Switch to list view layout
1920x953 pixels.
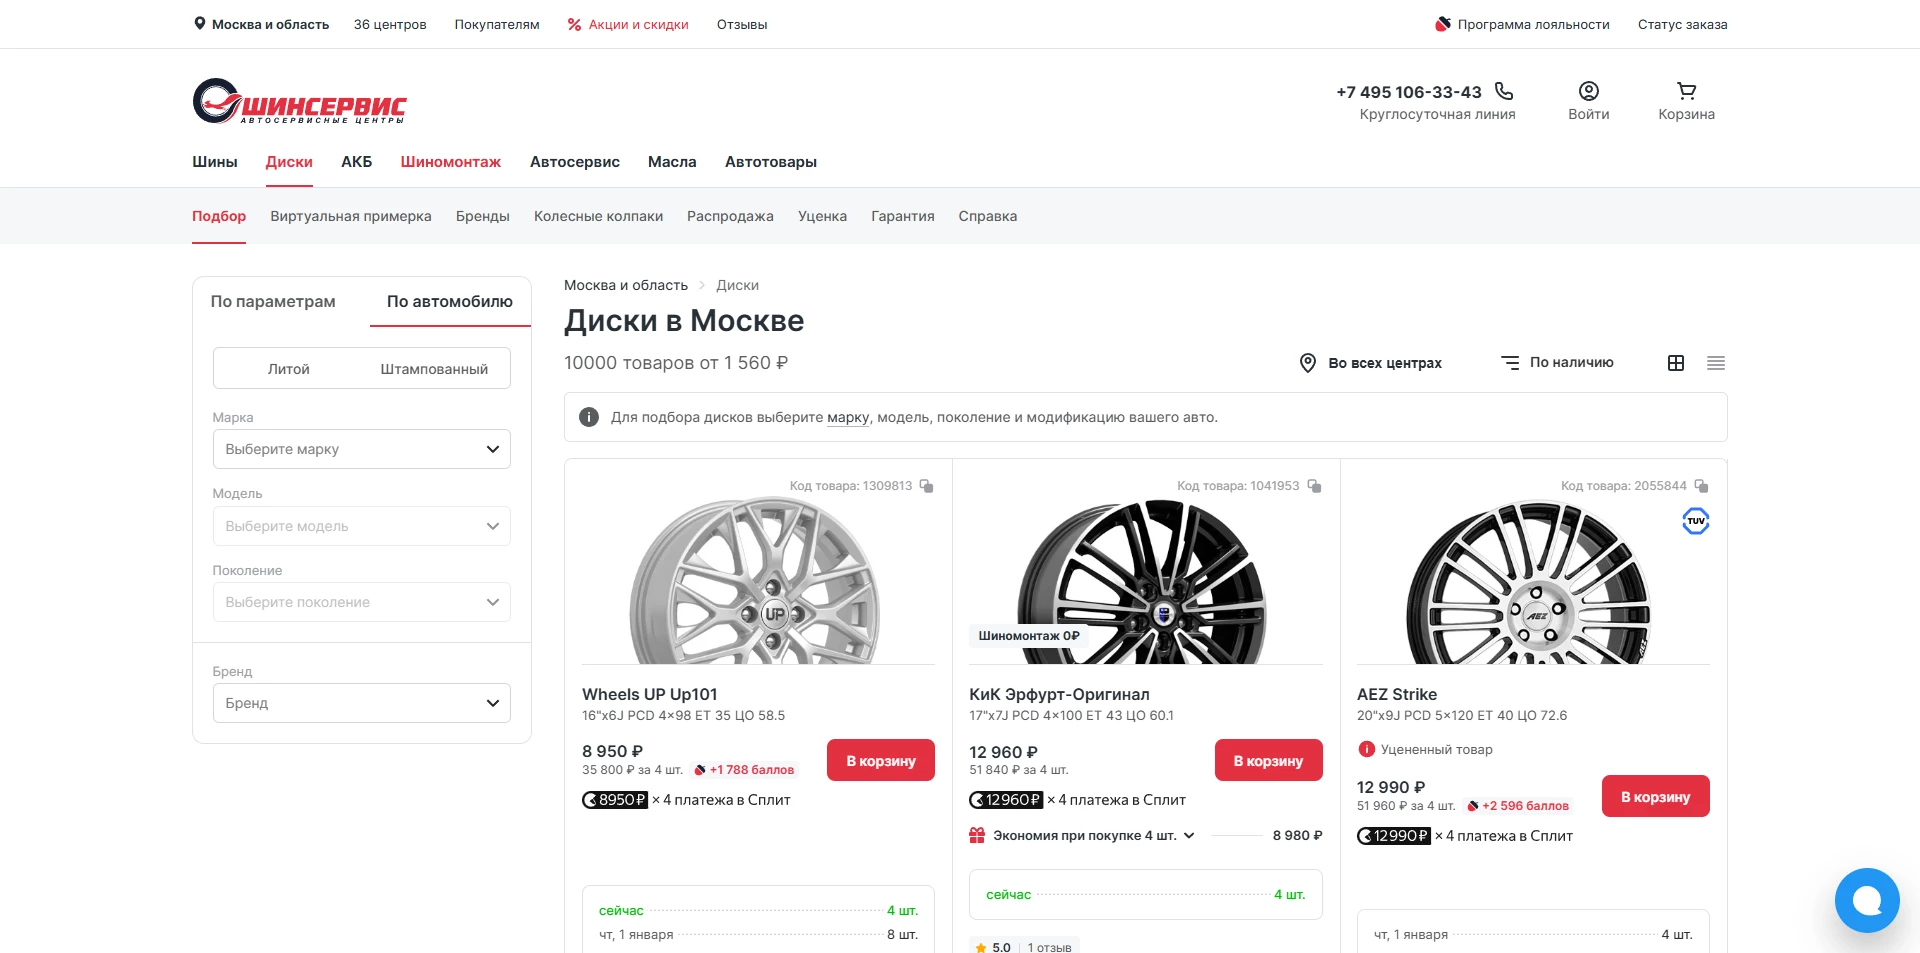coord(1716,363)
